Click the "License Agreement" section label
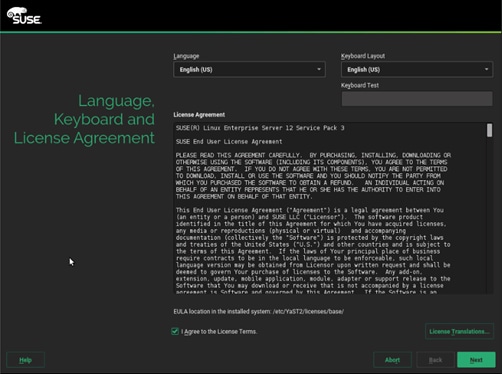 click(x=199, y=115)
